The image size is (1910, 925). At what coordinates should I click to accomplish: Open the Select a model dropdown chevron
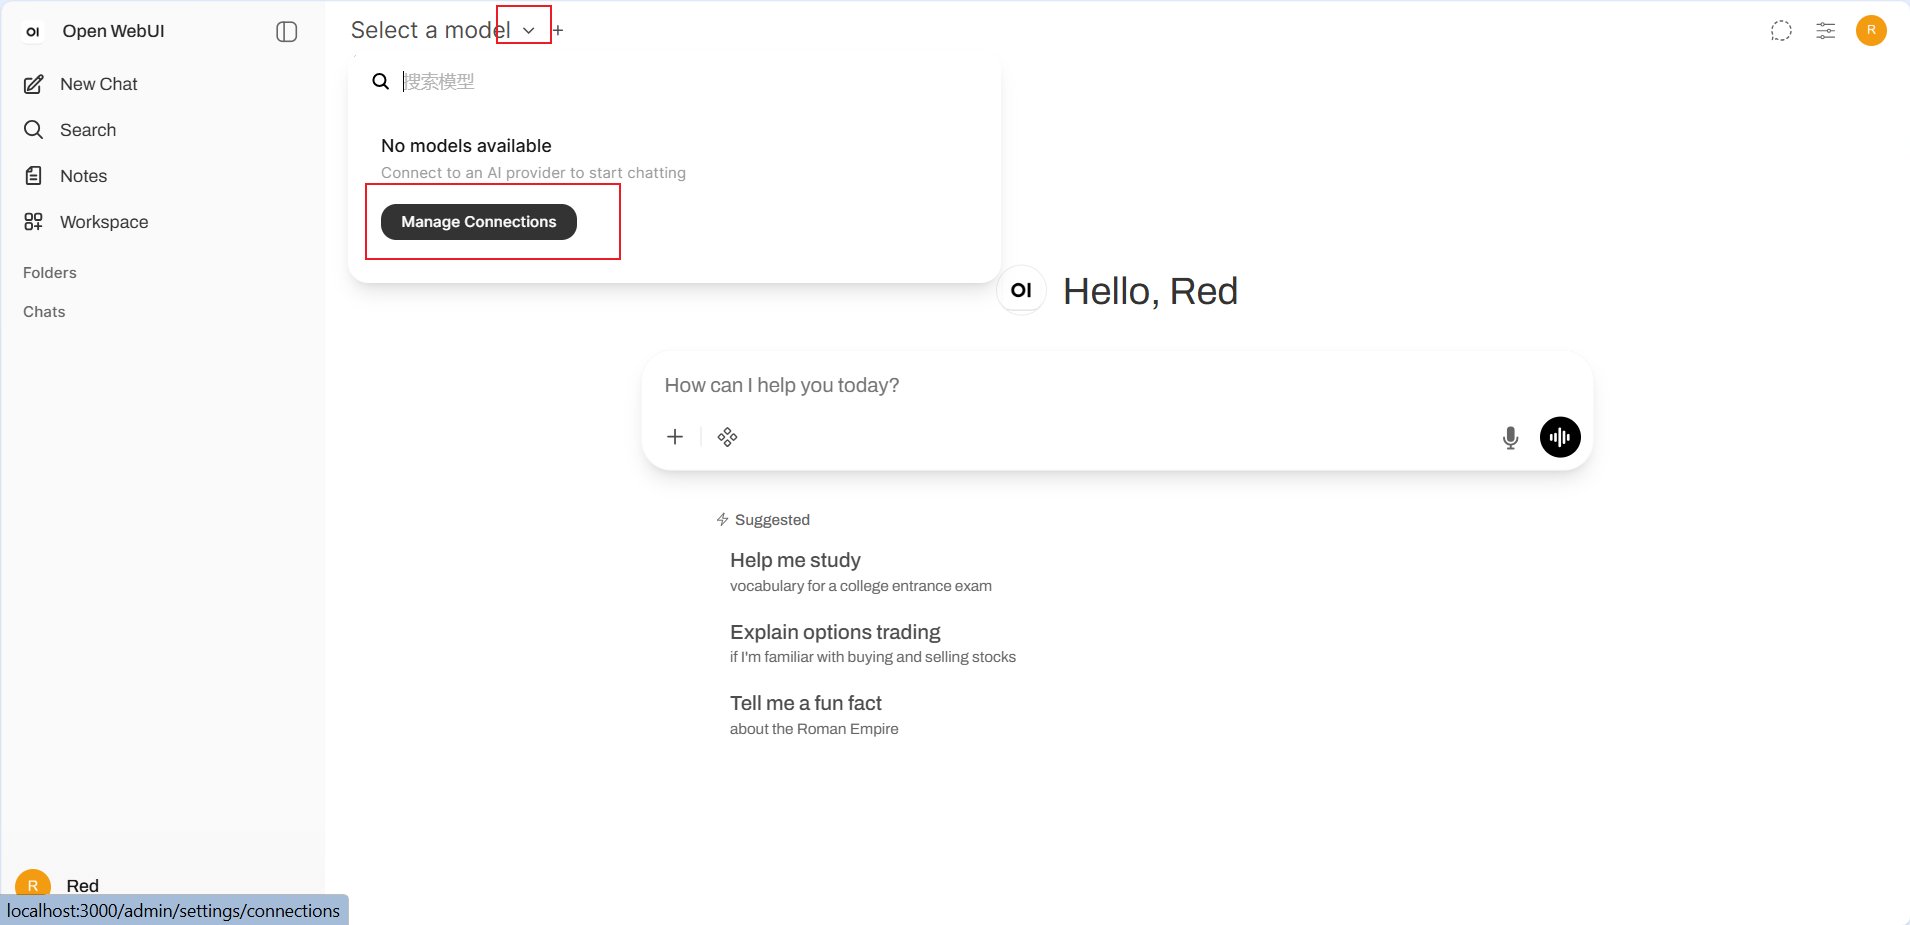point(528,31)
